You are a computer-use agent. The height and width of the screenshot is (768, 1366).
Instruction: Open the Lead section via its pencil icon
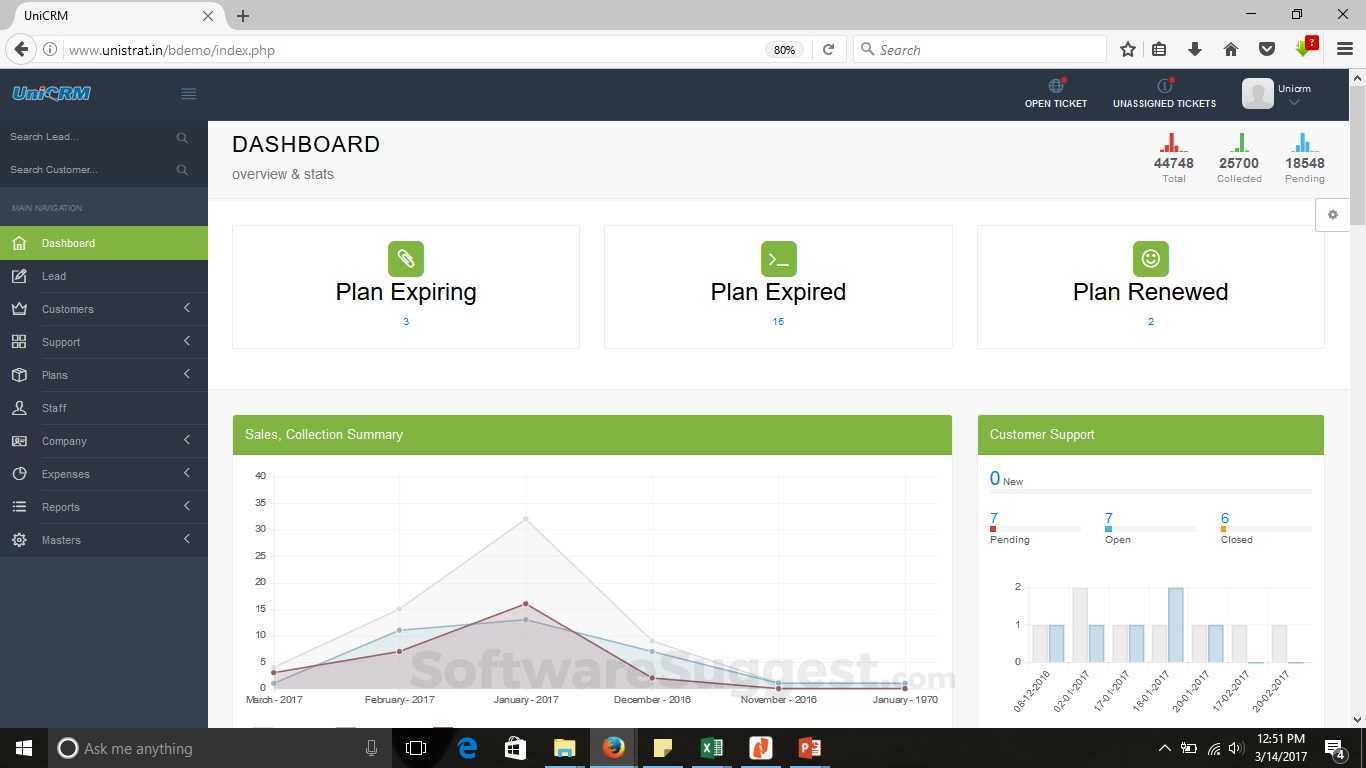coord(19,276)
